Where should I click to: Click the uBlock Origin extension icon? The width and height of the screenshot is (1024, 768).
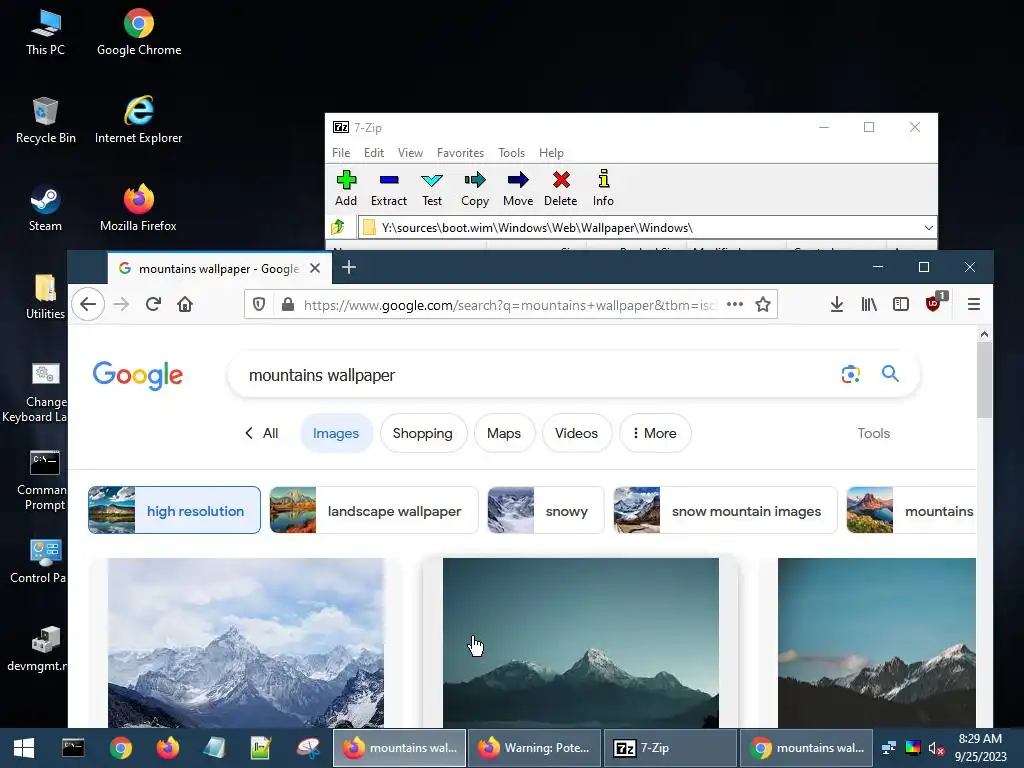934,303
